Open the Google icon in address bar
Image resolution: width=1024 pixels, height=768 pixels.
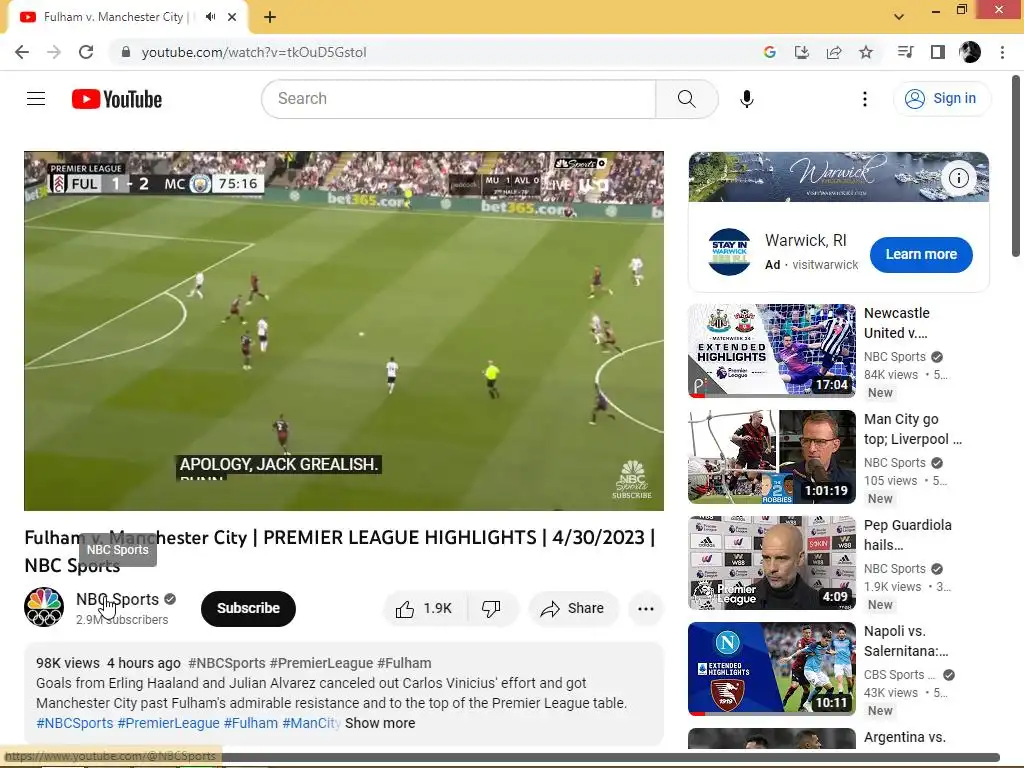(770, 52)
